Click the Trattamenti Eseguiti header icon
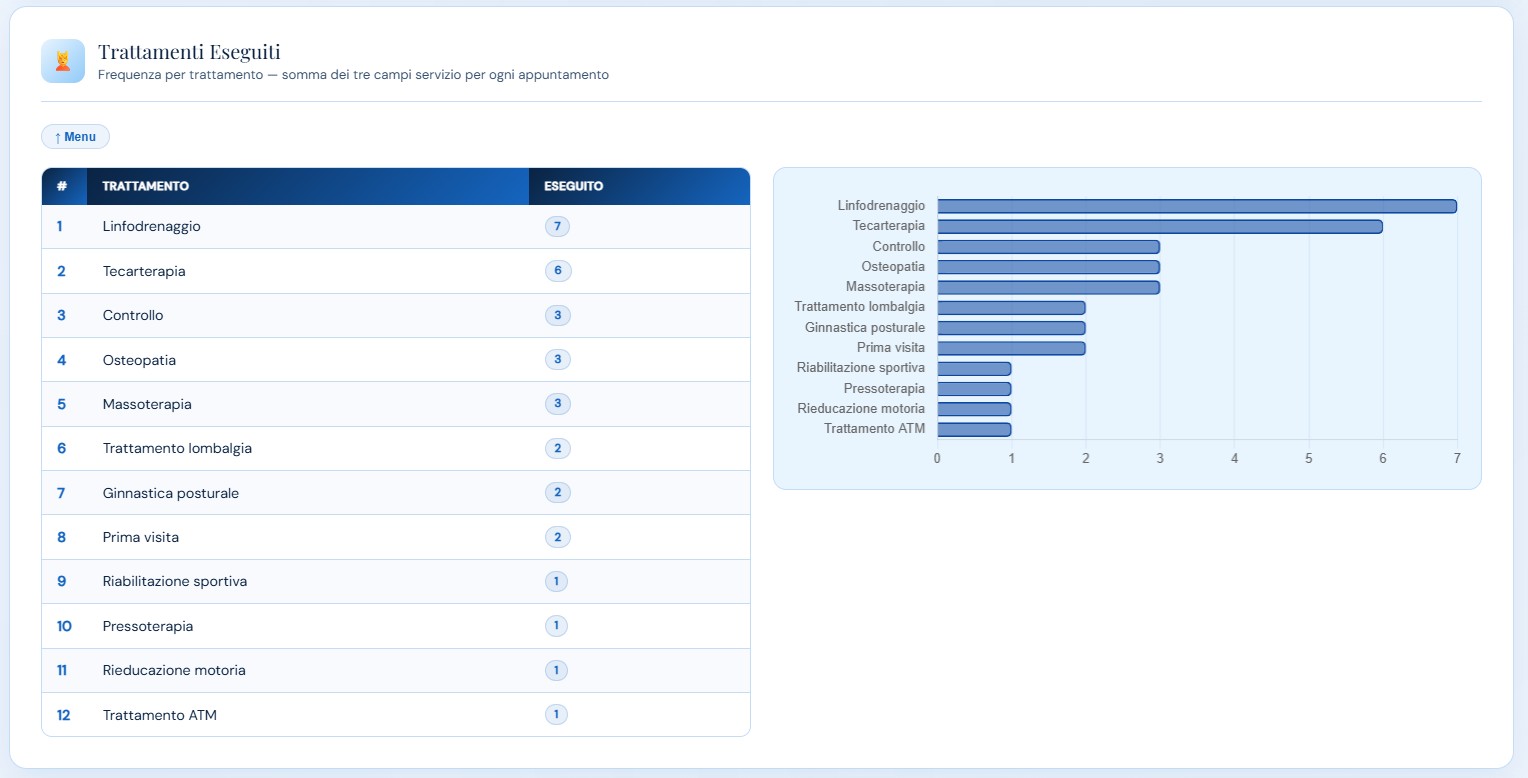Screen dimensions: 1528x778 (x=63, y=61)
